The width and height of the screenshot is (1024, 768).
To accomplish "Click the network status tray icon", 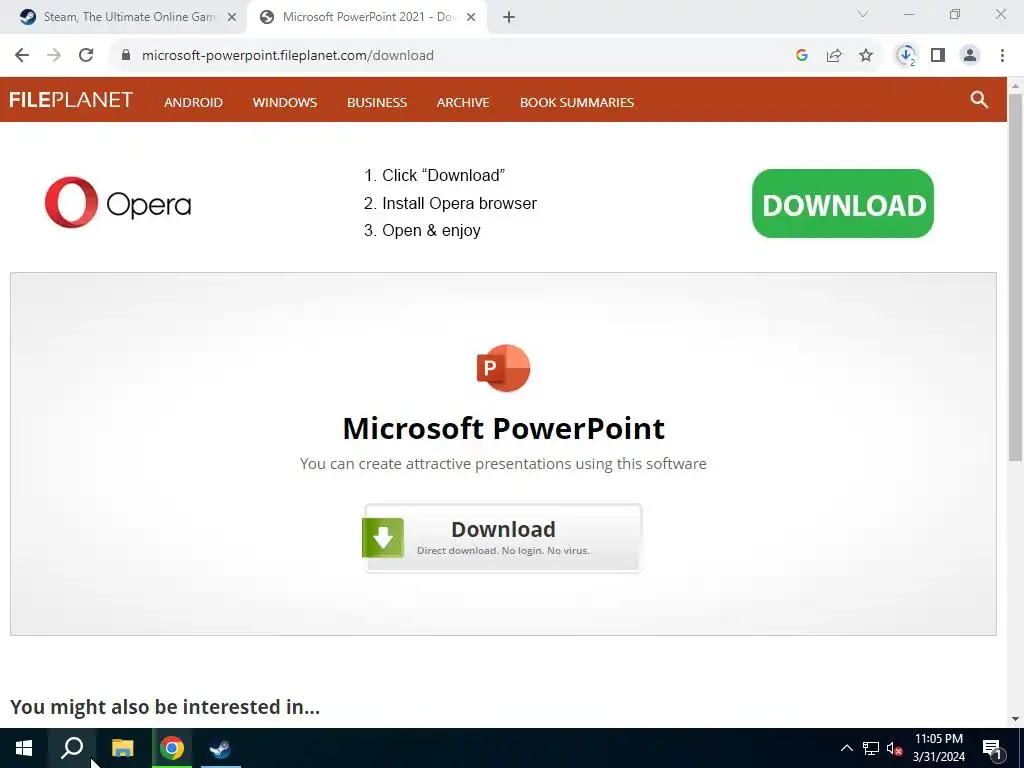I will 871,748.
